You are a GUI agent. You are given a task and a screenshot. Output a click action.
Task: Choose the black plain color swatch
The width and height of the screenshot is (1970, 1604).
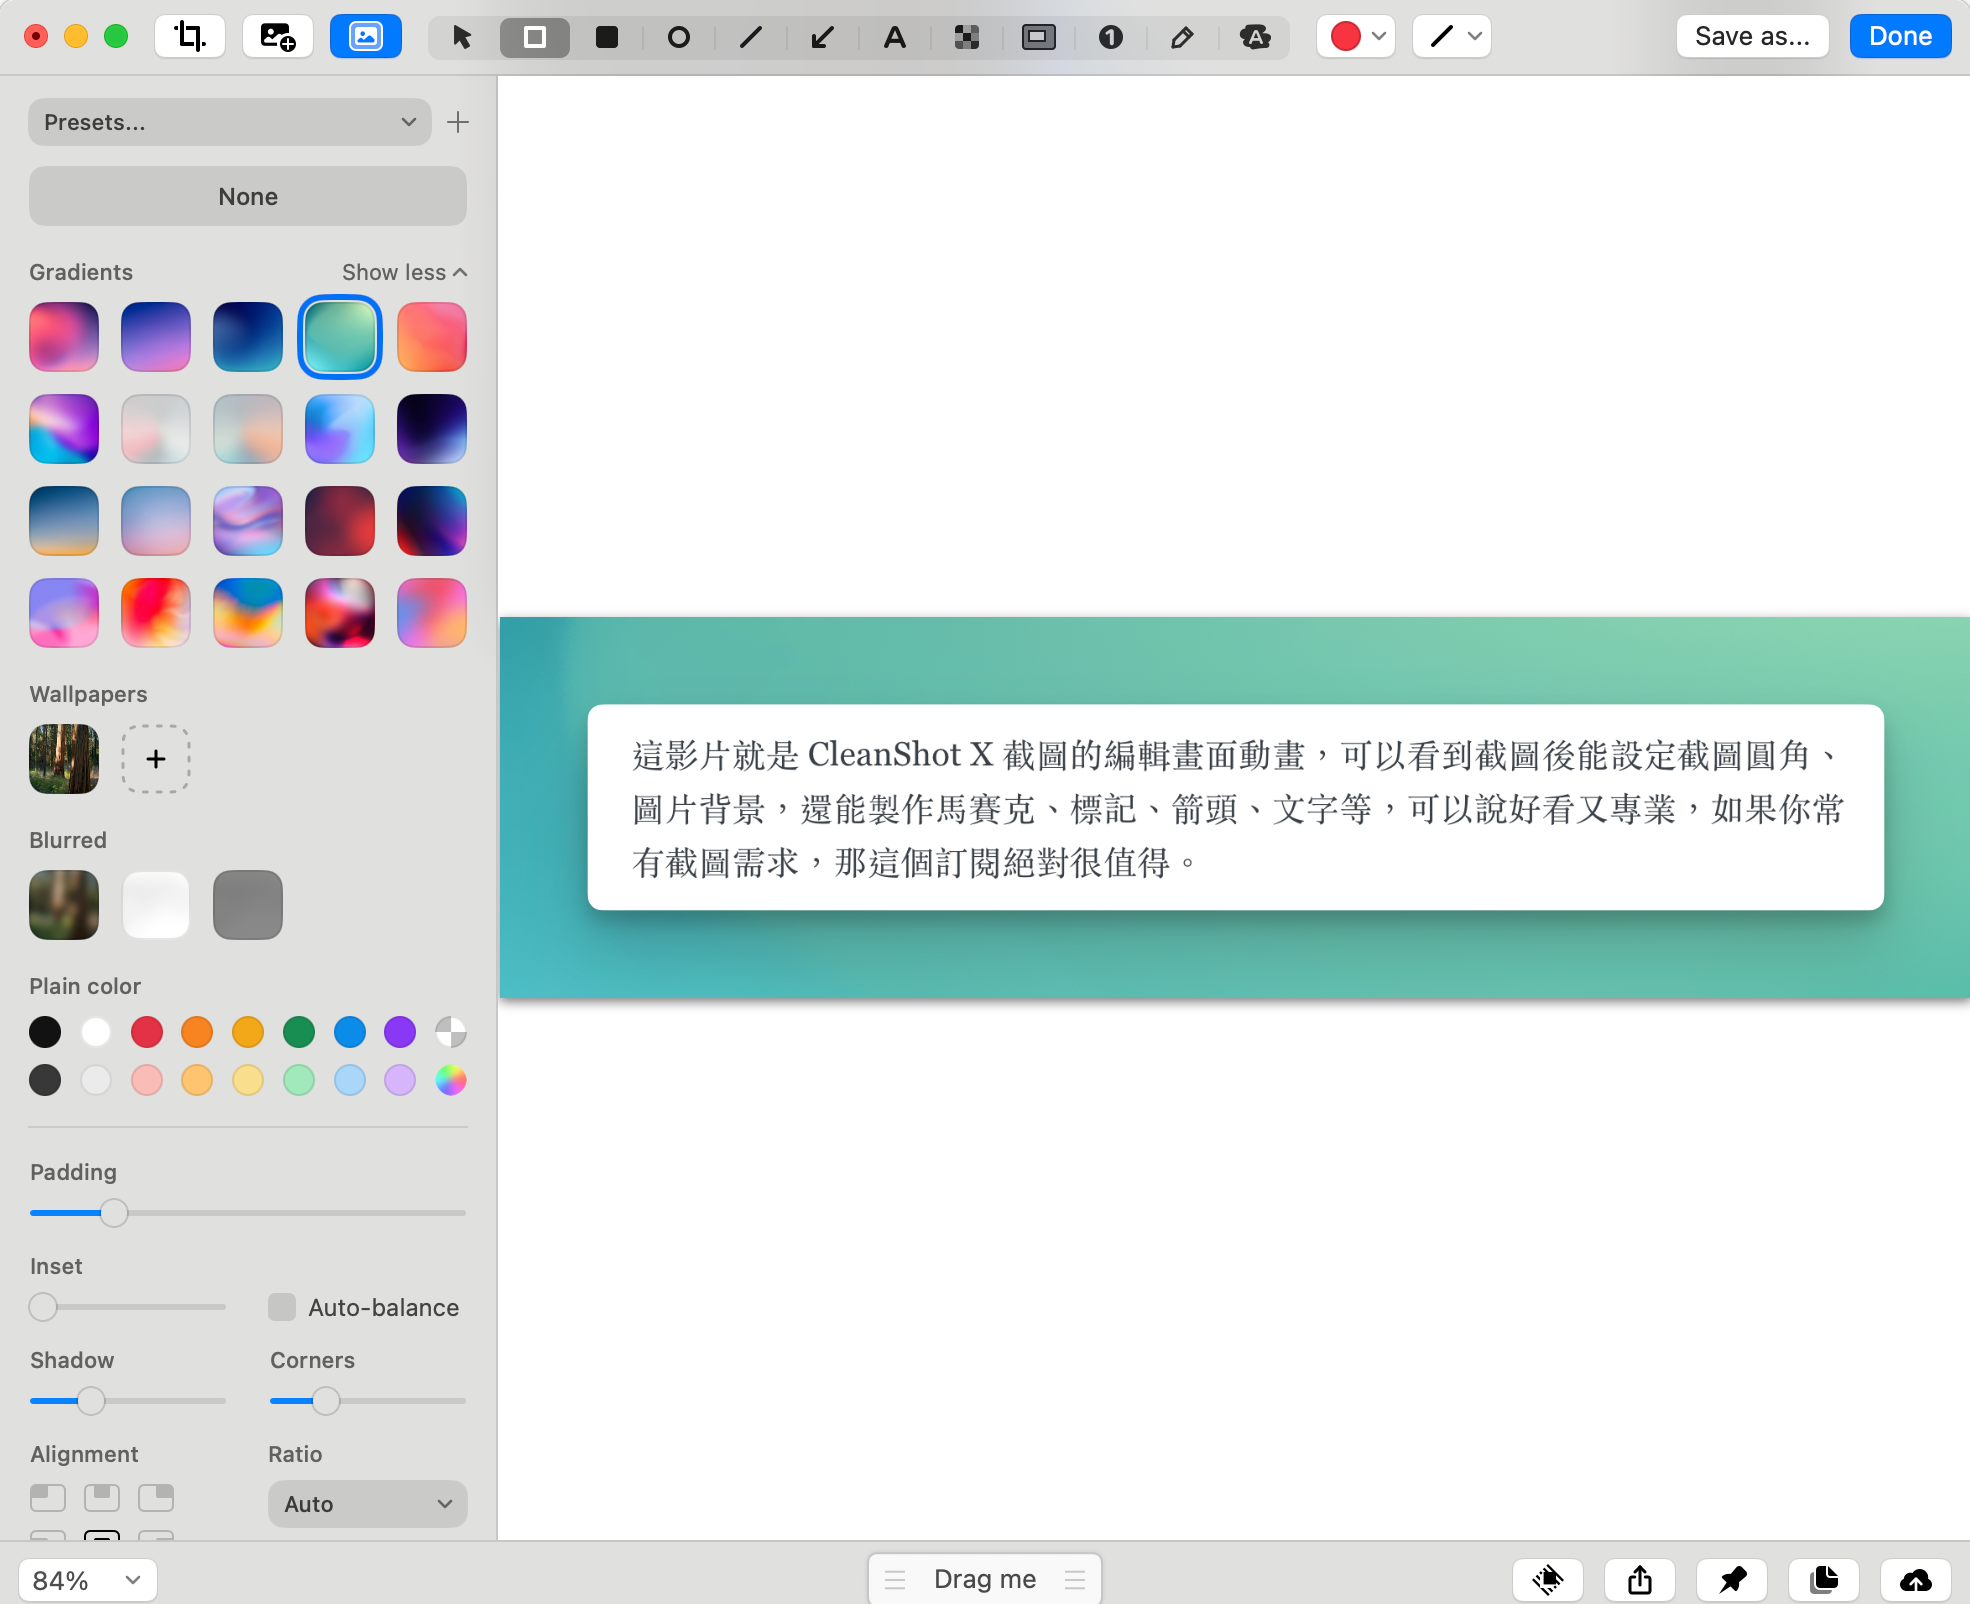tap(45, 1032)
